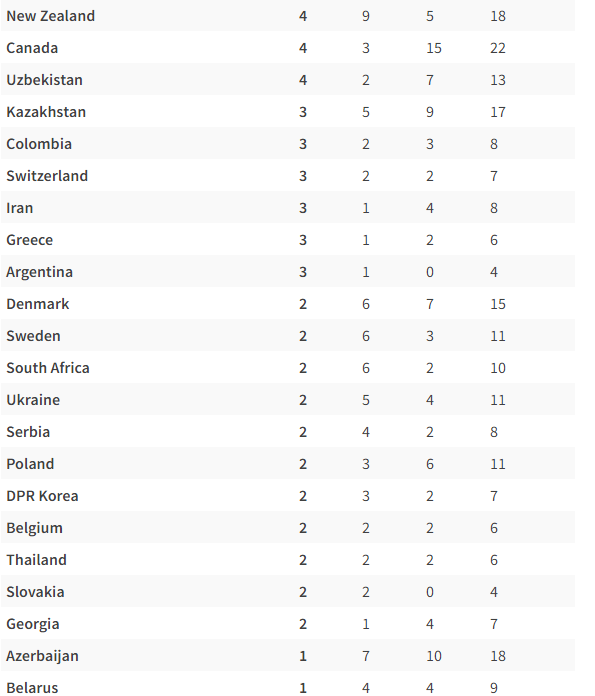Image resolution: width=595 pixels, height=696 pixels.
Task: Select Switzerland in the list
Action: coord(47,176)
